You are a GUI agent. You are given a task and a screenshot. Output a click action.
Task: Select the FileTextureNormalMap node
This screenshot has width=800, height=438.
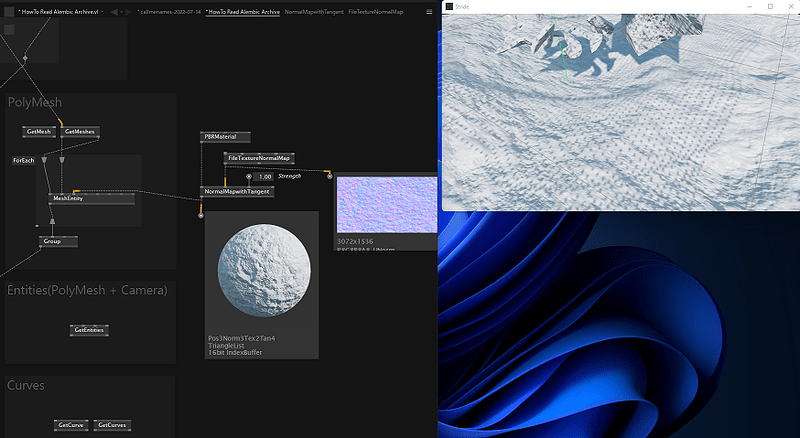[x=259, y=158]
